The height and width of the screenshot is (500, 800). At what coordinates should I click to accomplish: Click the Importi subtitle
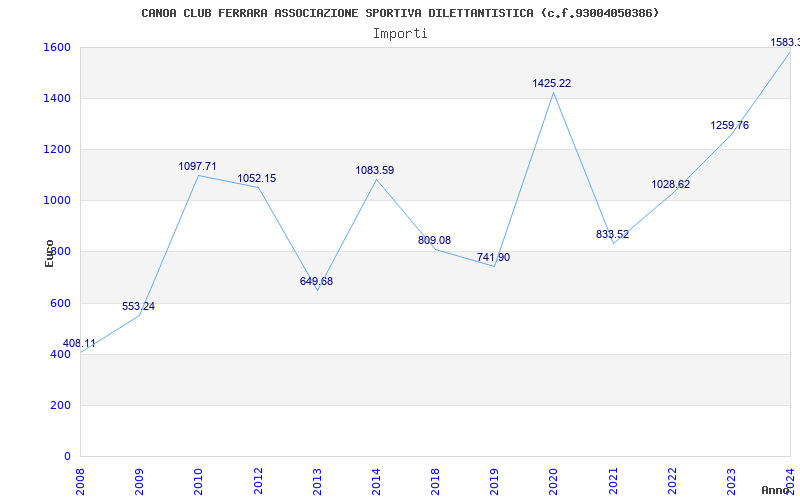(x=400, y=34)
